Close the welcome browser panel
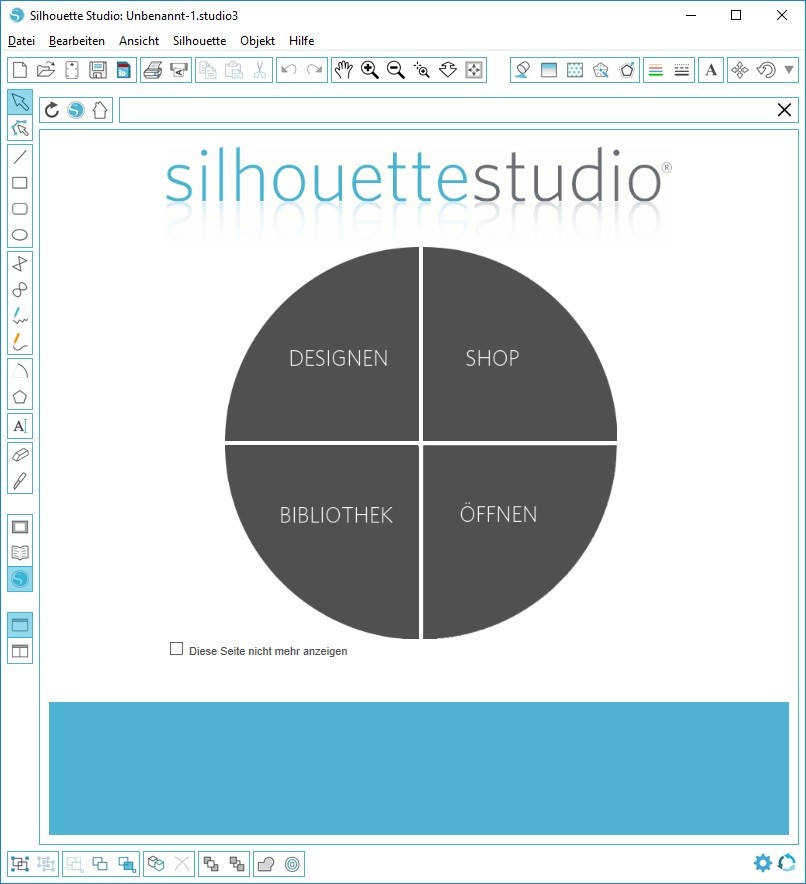Screen dimensions: 806x884 784,110
